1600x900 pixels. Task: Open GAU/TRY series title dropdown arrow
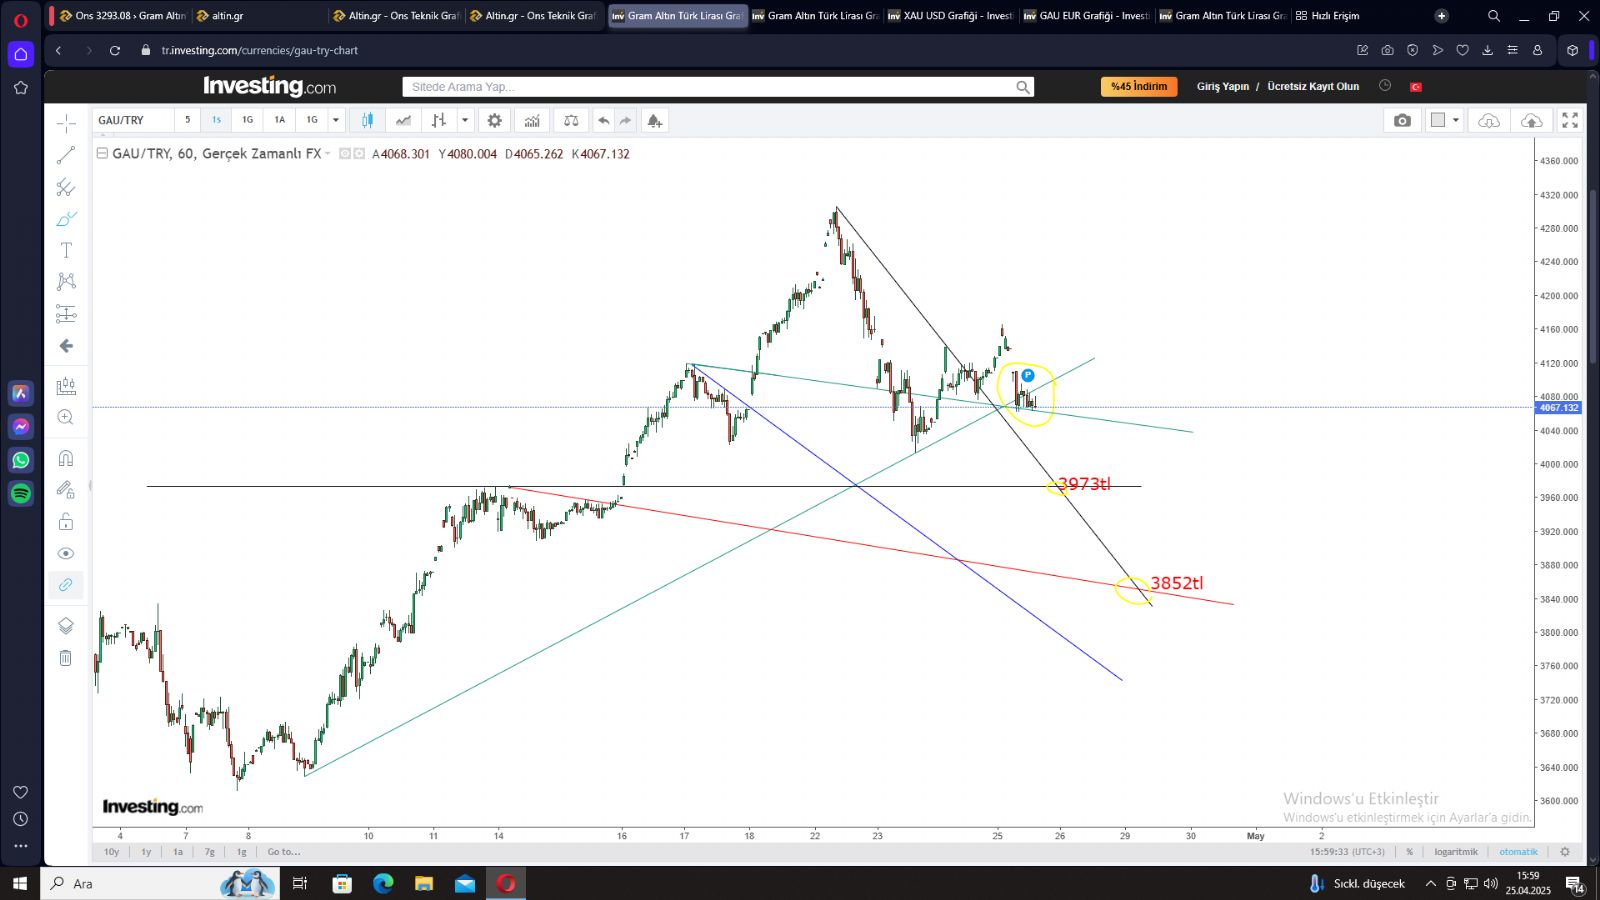click(x=328, y=153)
